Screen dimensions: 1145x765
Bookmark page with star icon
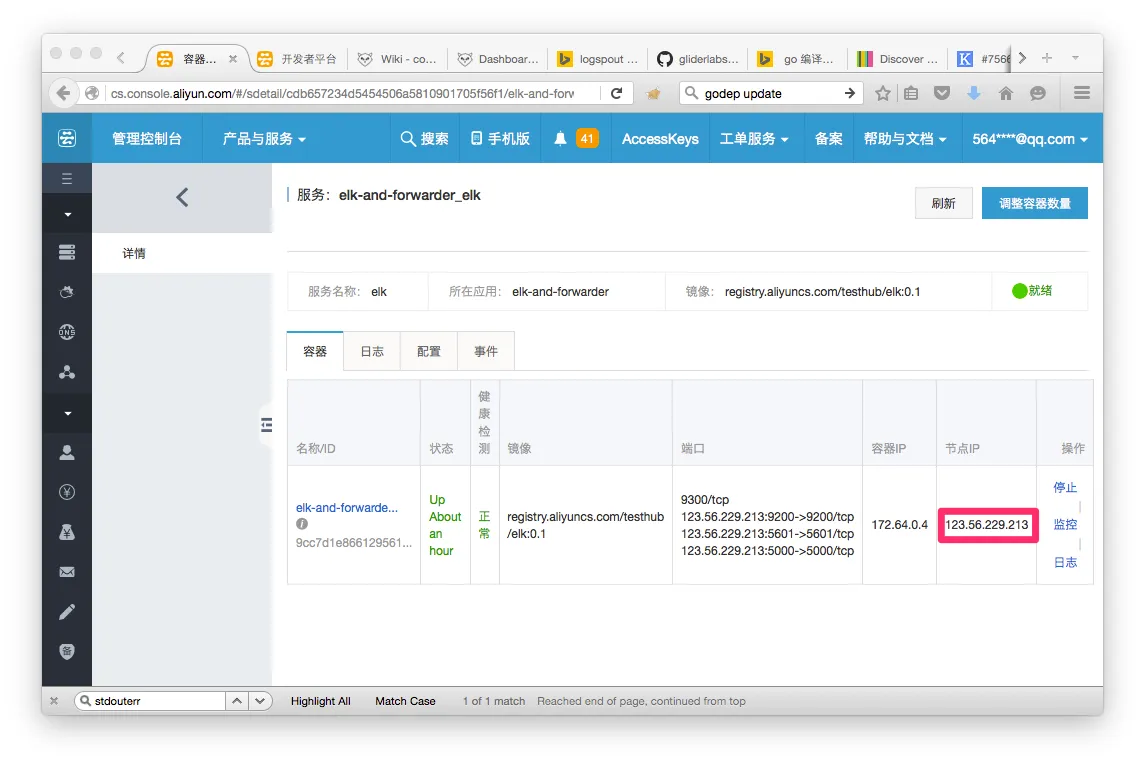(x=883, y=93)
